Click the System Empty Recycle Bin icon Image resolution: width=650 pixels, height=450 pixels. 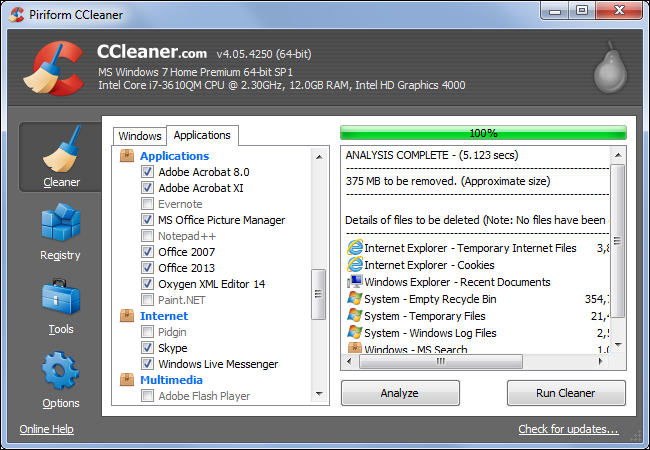(x=355, y=299)
